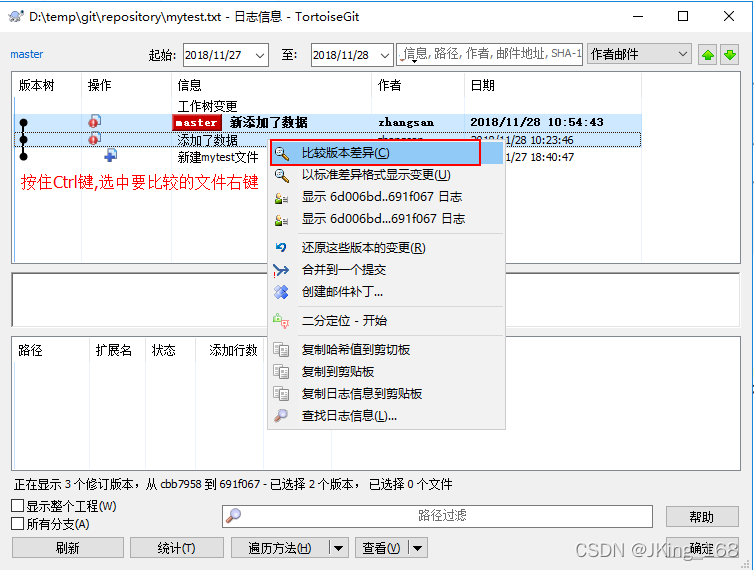
Task: Open 查找日志信息(L)... menu entry
Action: pos(386,416)
